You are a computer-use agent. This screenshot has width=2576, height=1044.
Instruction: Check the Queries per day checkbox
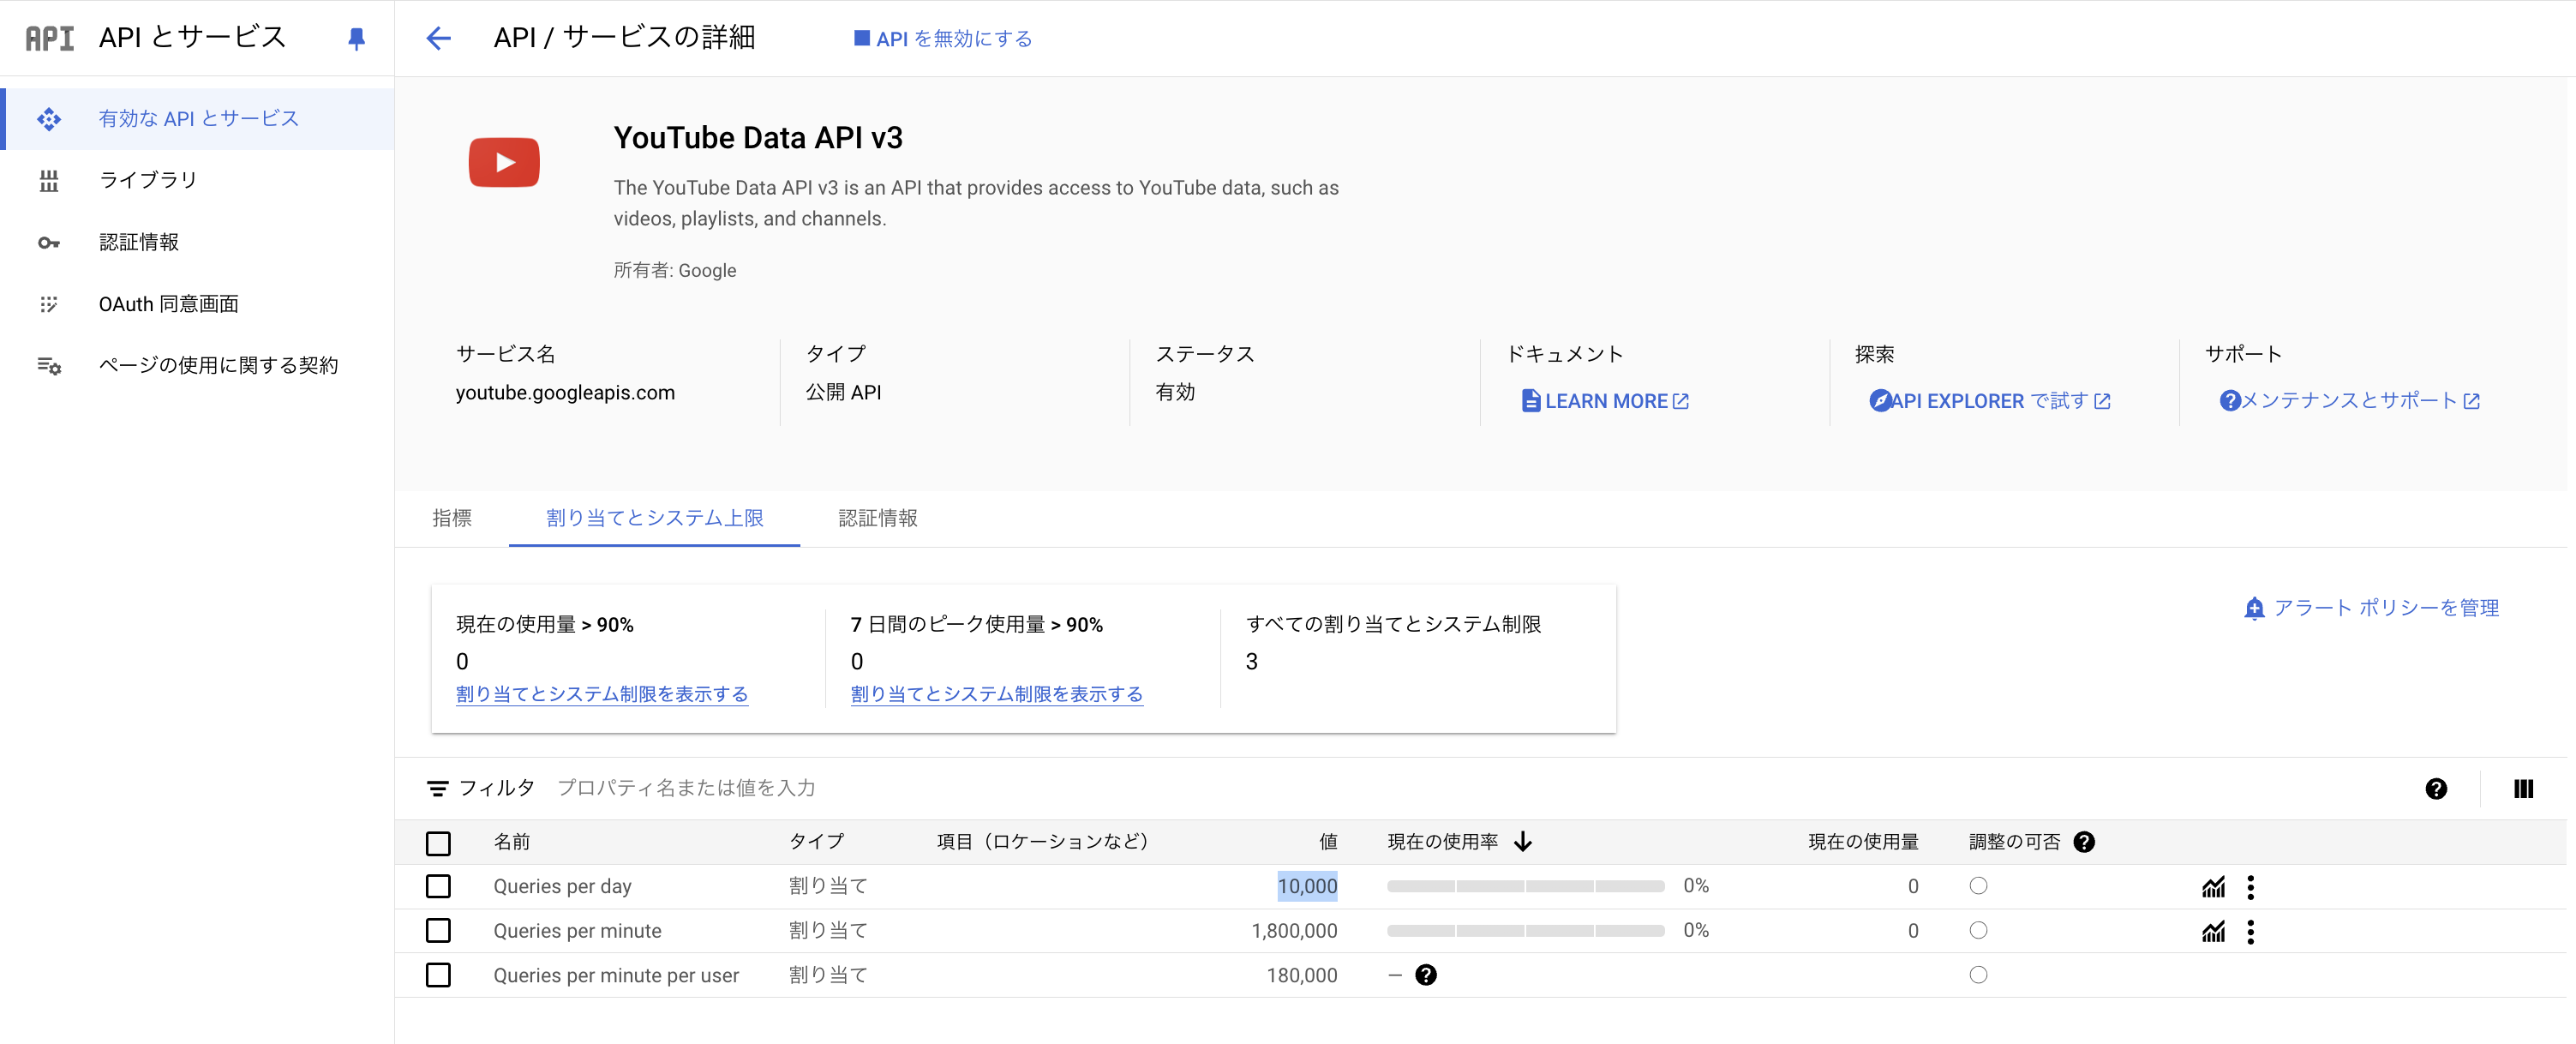(438, 887)
